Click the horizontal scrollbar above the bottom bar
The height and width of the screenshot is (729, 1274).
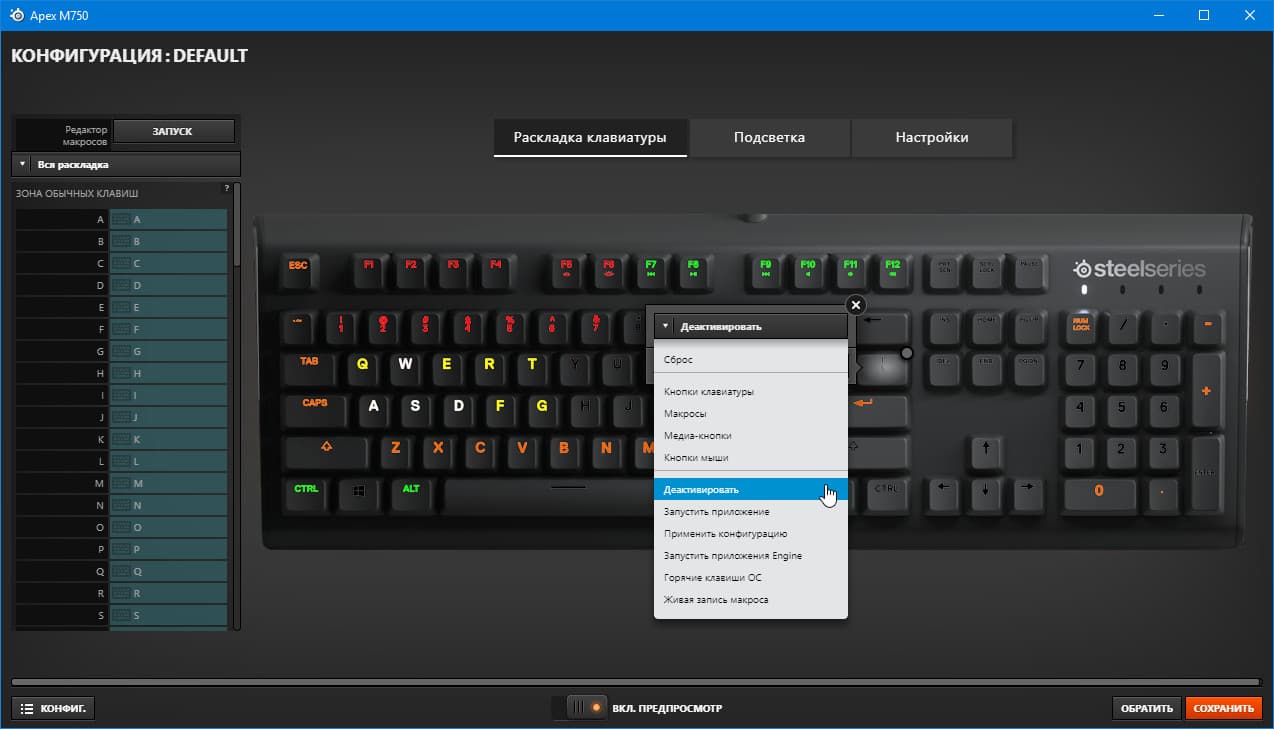(x=636, y=682)
